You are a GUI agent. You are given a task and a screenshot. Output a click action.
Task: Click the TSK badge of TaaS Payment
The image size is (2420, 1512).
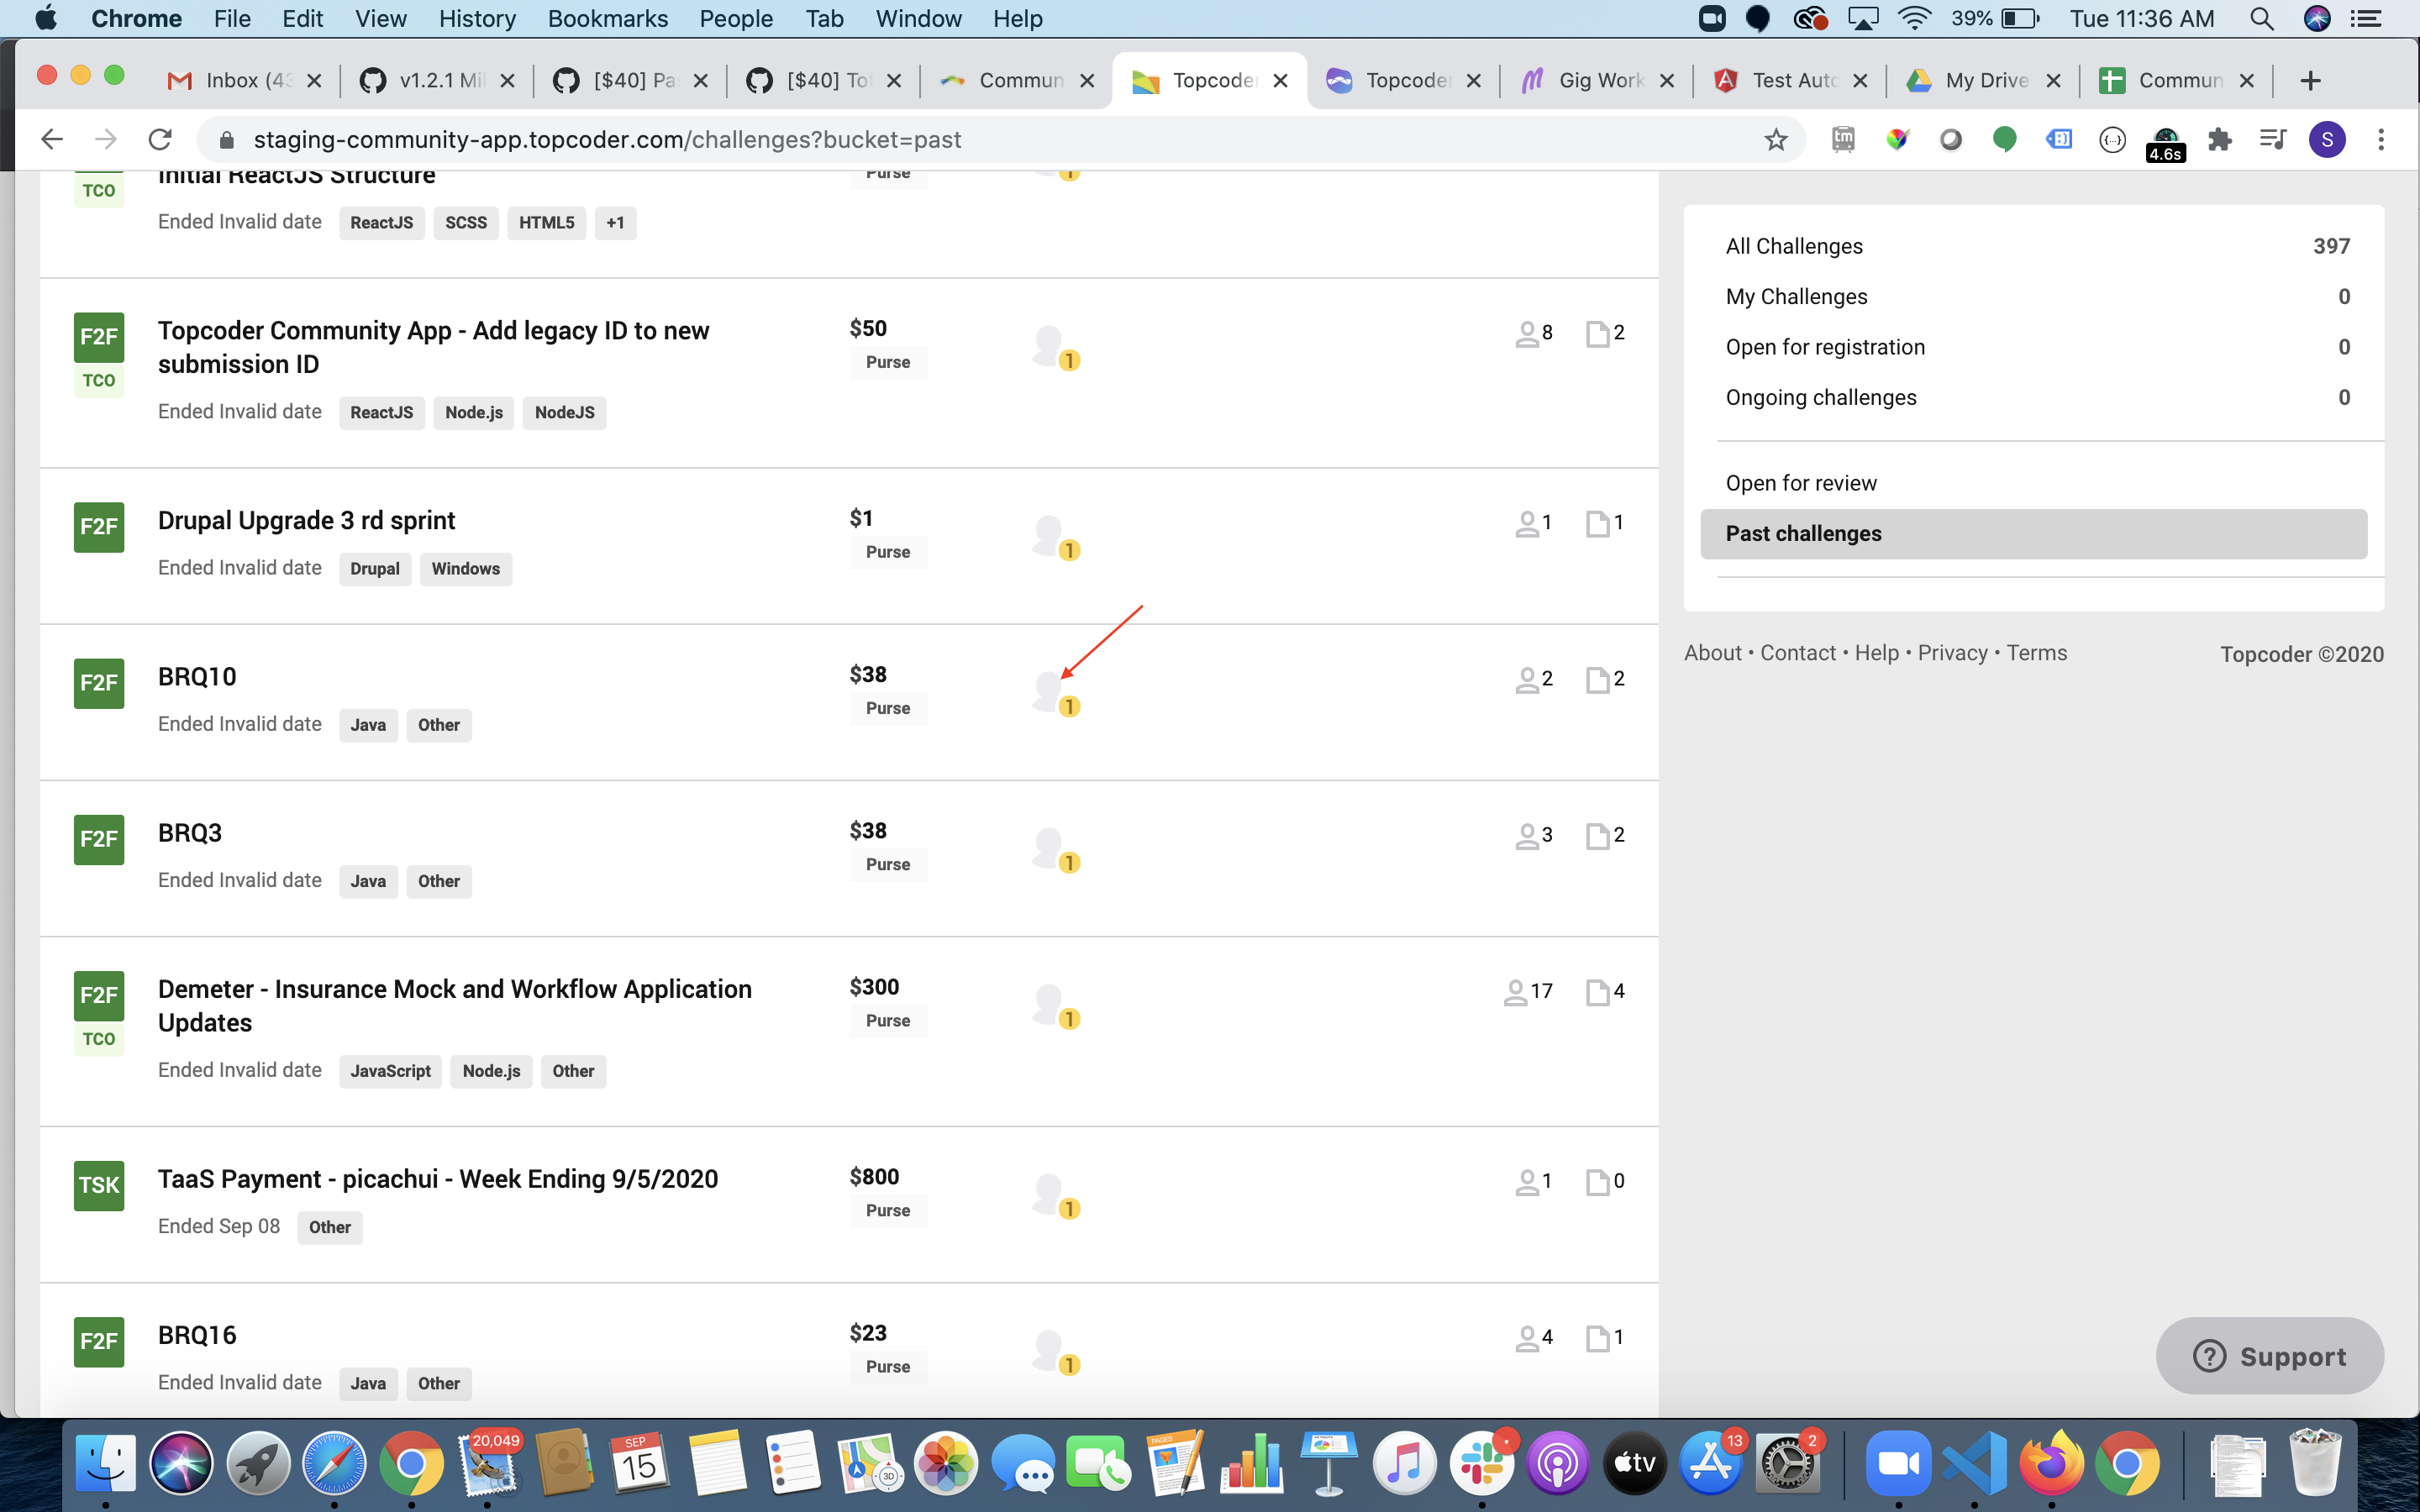(x=99, y=1185)
